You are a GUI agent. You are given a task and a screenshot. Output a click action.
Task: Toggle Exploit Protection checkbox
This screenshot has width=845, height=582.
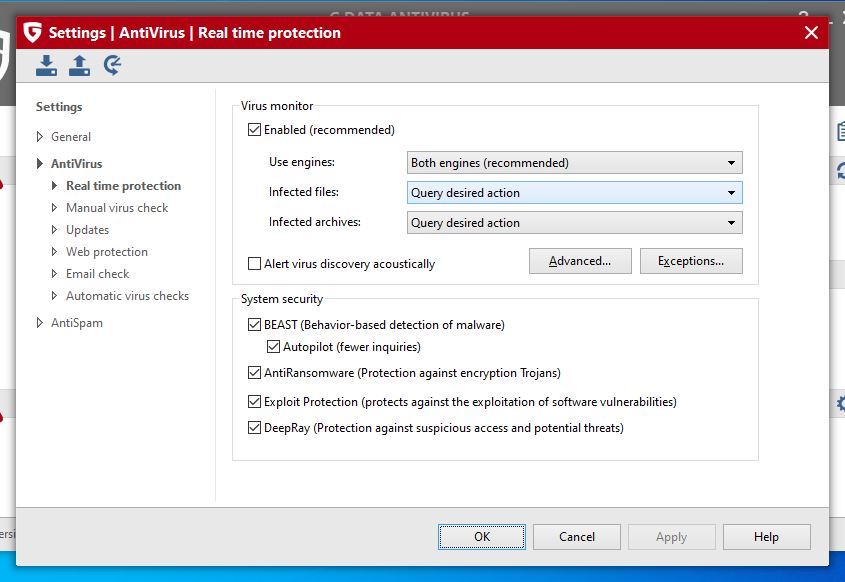[254, 401]
